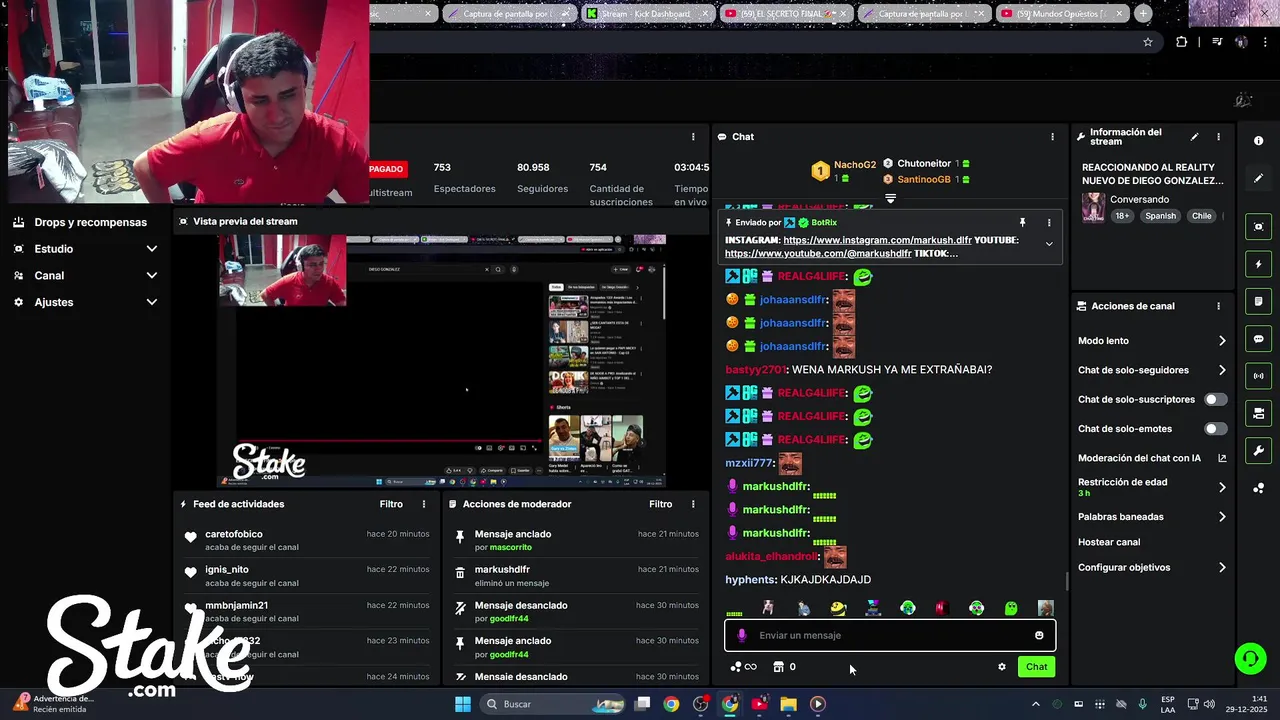Open pinned message three-dot options
Image resolution: width=1280 pixels, height=720 pixels.
click(1049, 223)
